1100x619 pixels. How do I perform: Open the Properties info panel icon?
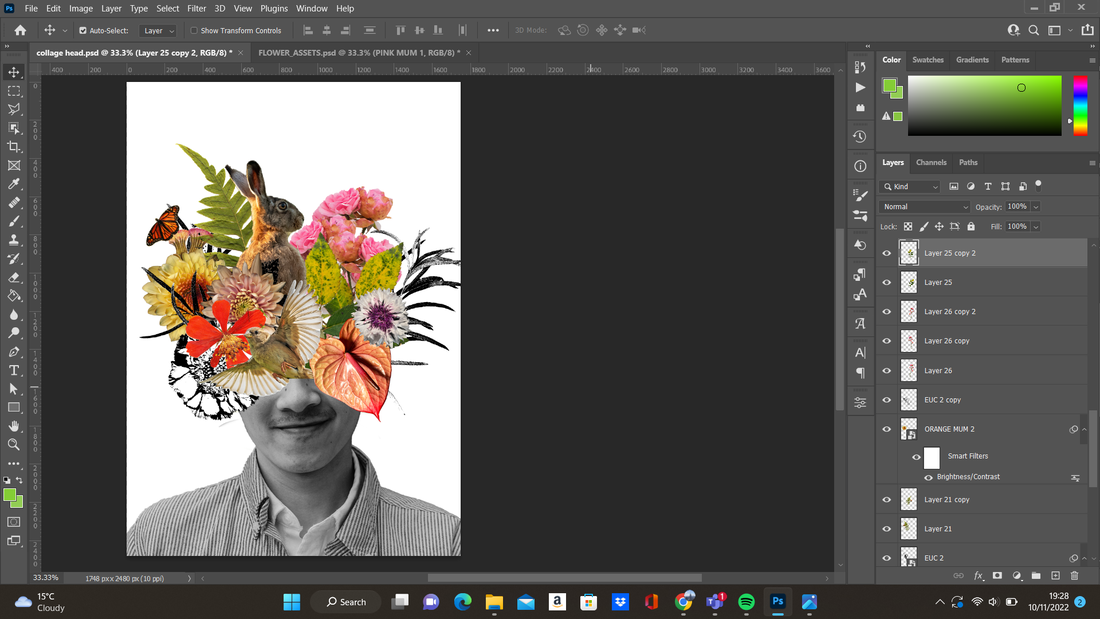point(860,166)
